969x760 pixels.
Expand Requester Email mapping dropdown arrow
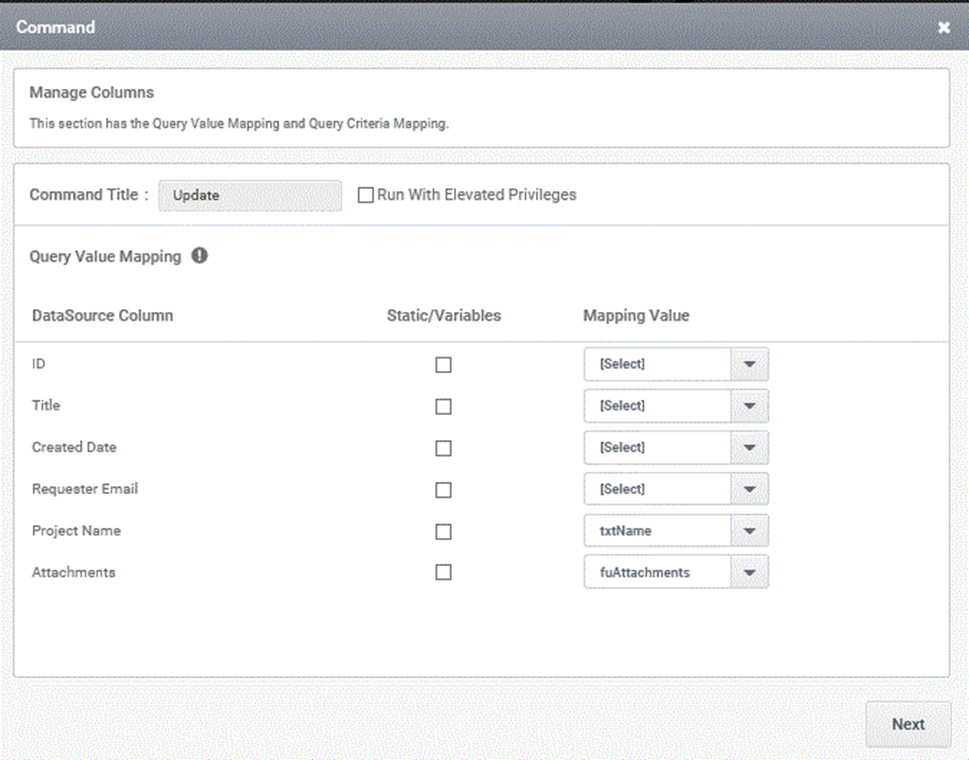point(750,489)
